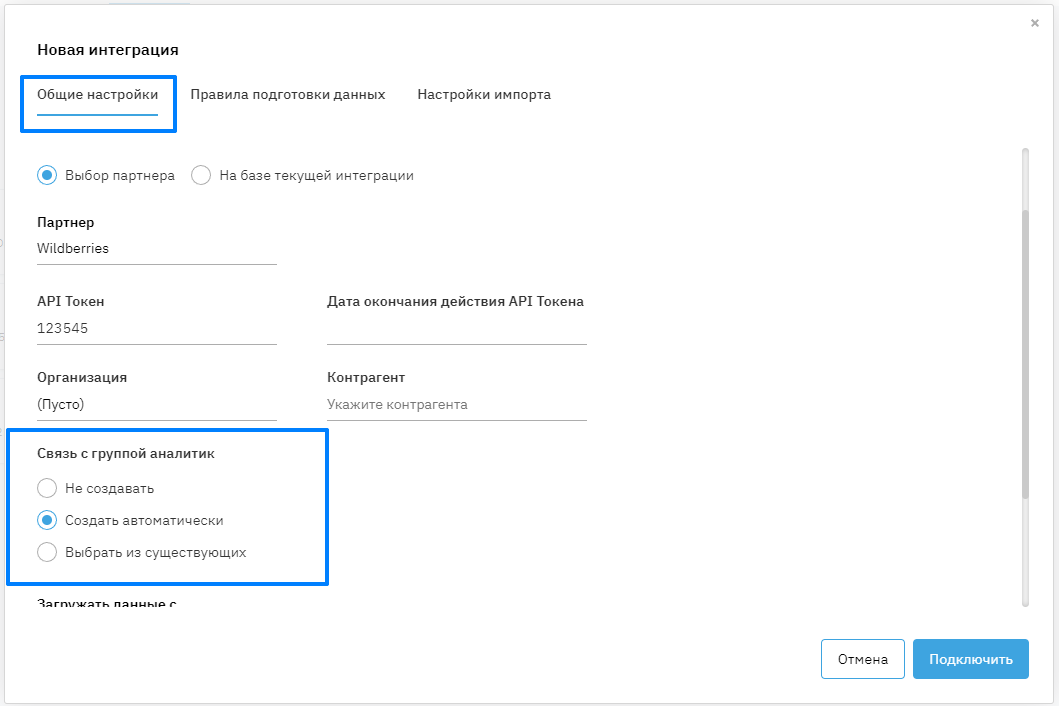Pick Создать автоматически radio option
The width and height of the screenshot is (1059, 706).
(x=47, y=521)
